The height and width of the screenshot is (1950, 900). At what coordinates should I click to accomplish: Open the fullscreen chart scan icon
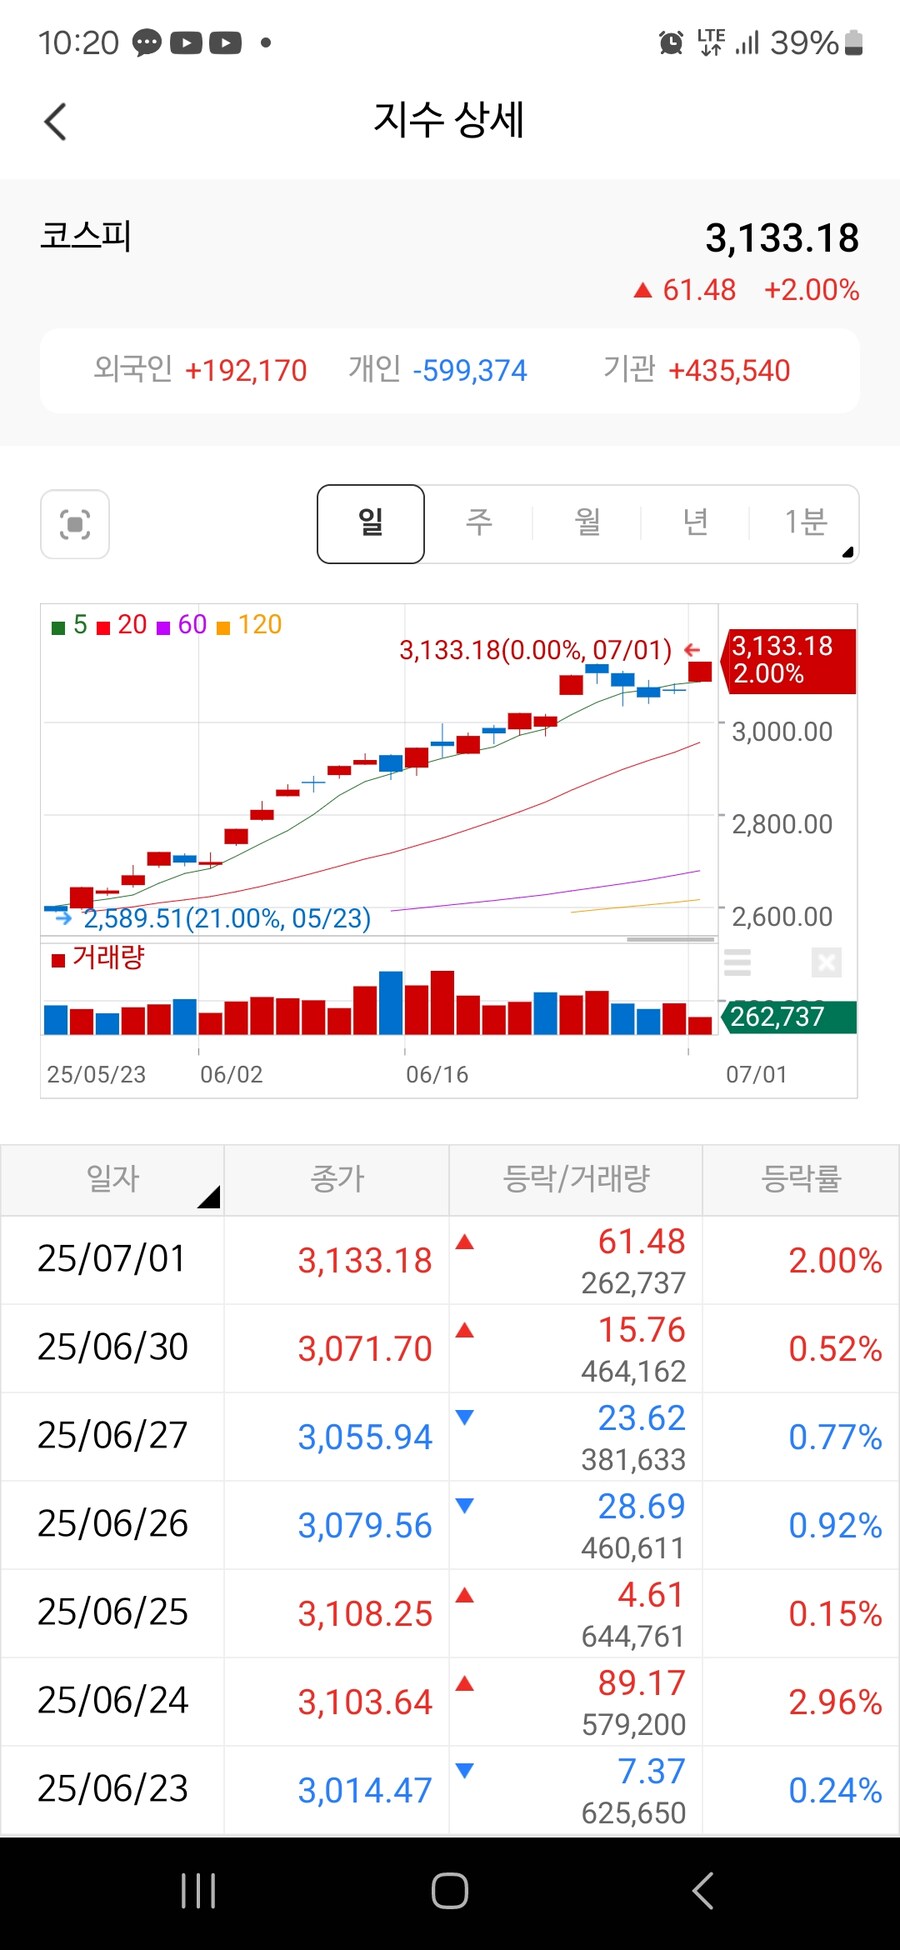[x=75, y=524]
